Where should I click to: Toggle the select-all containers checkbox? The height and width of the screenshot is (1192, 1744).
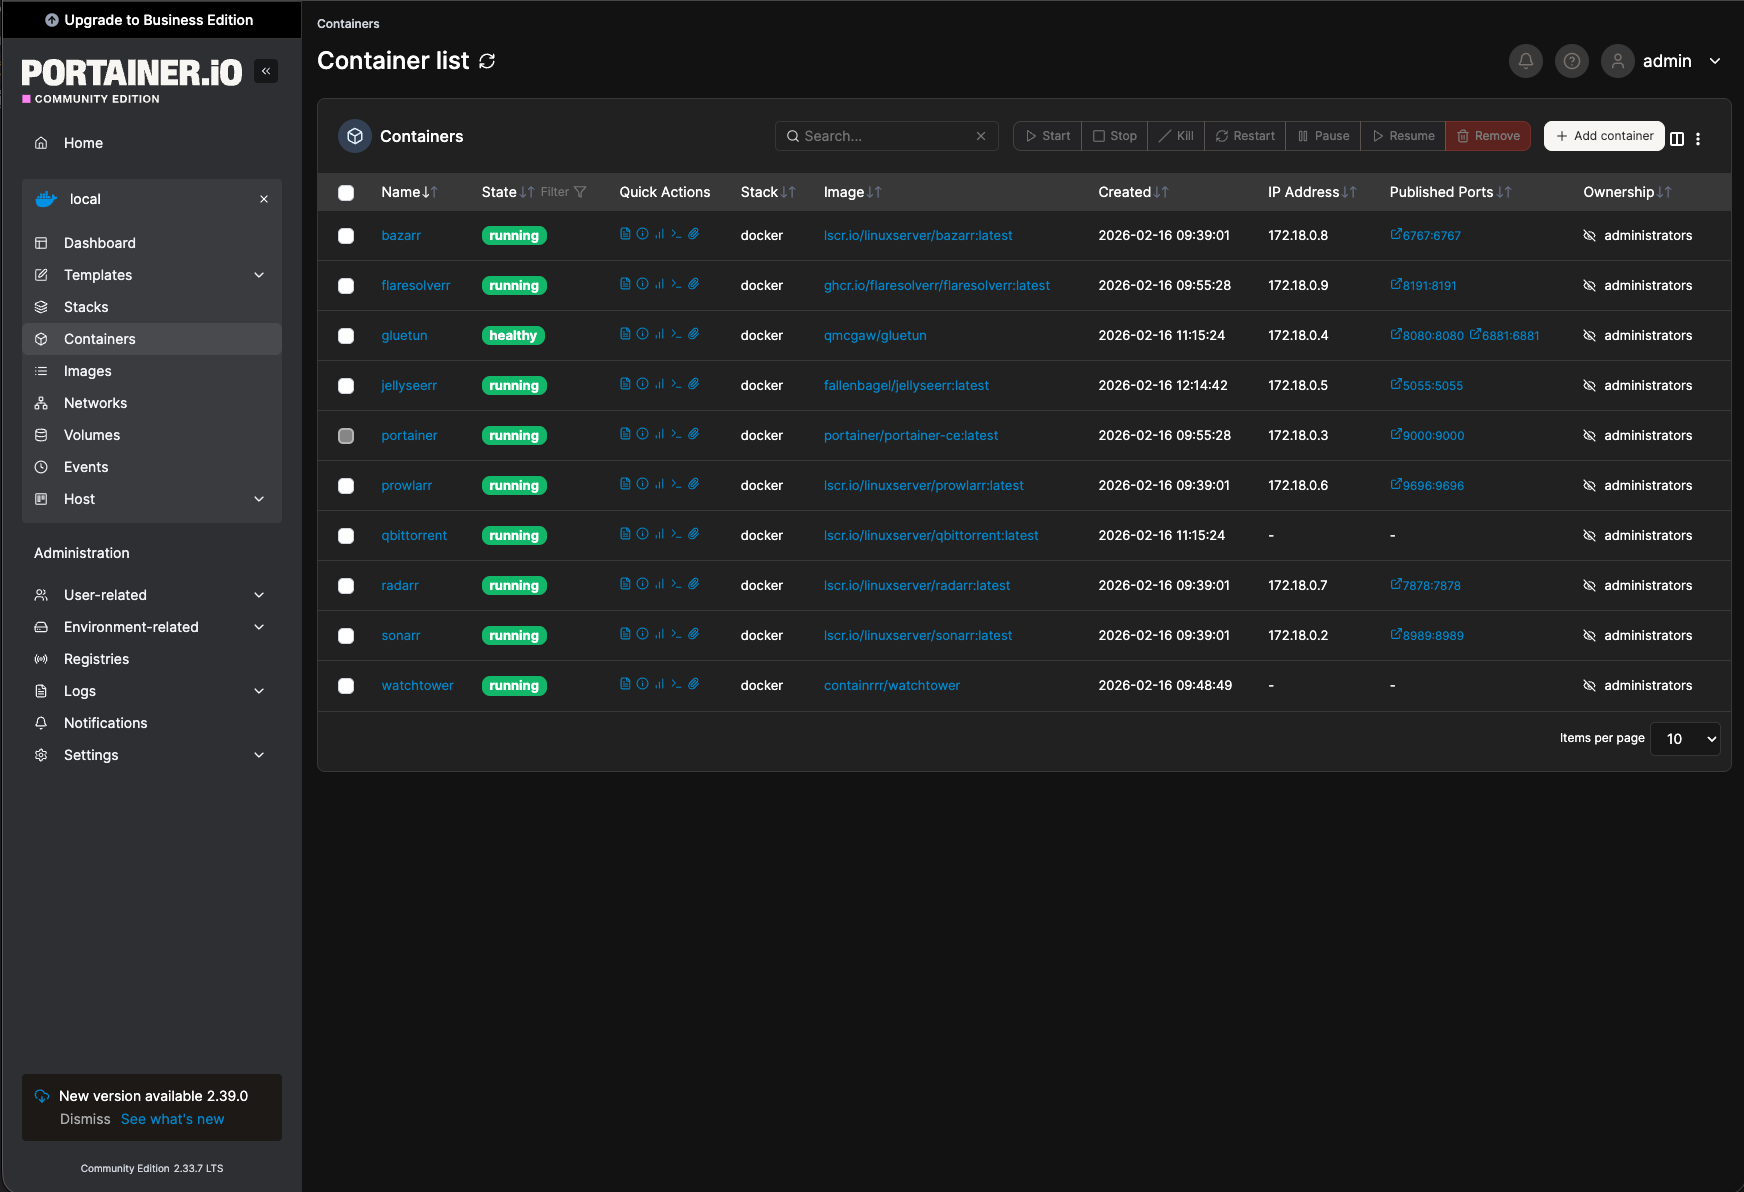346,192
